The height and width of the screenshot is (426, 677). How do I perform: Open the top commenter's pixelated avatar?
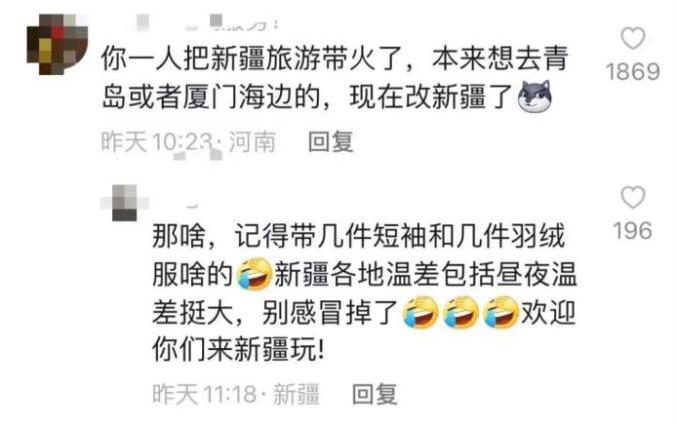(x=57, y=44)
